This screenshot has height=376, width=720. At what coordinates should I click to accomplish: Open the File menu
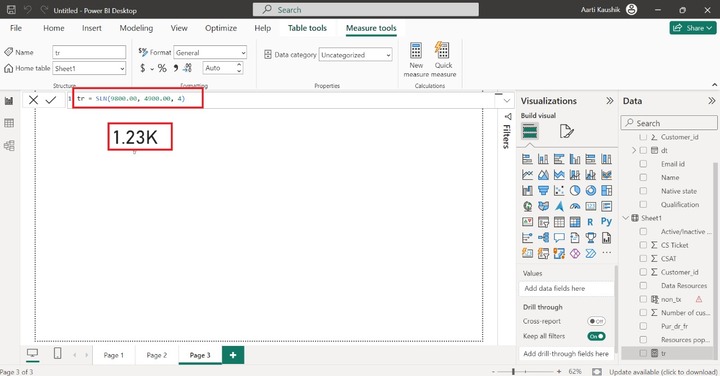point(16,28)
